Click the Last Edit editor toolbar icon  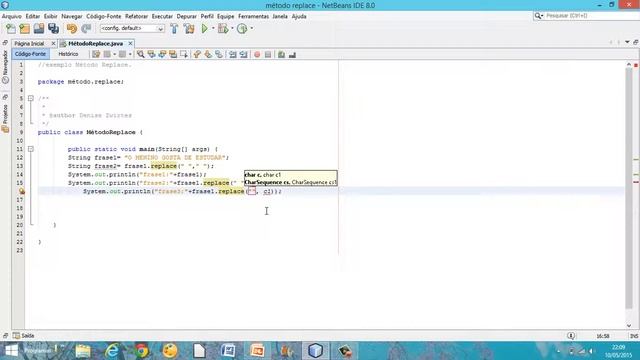pos(96,54)
